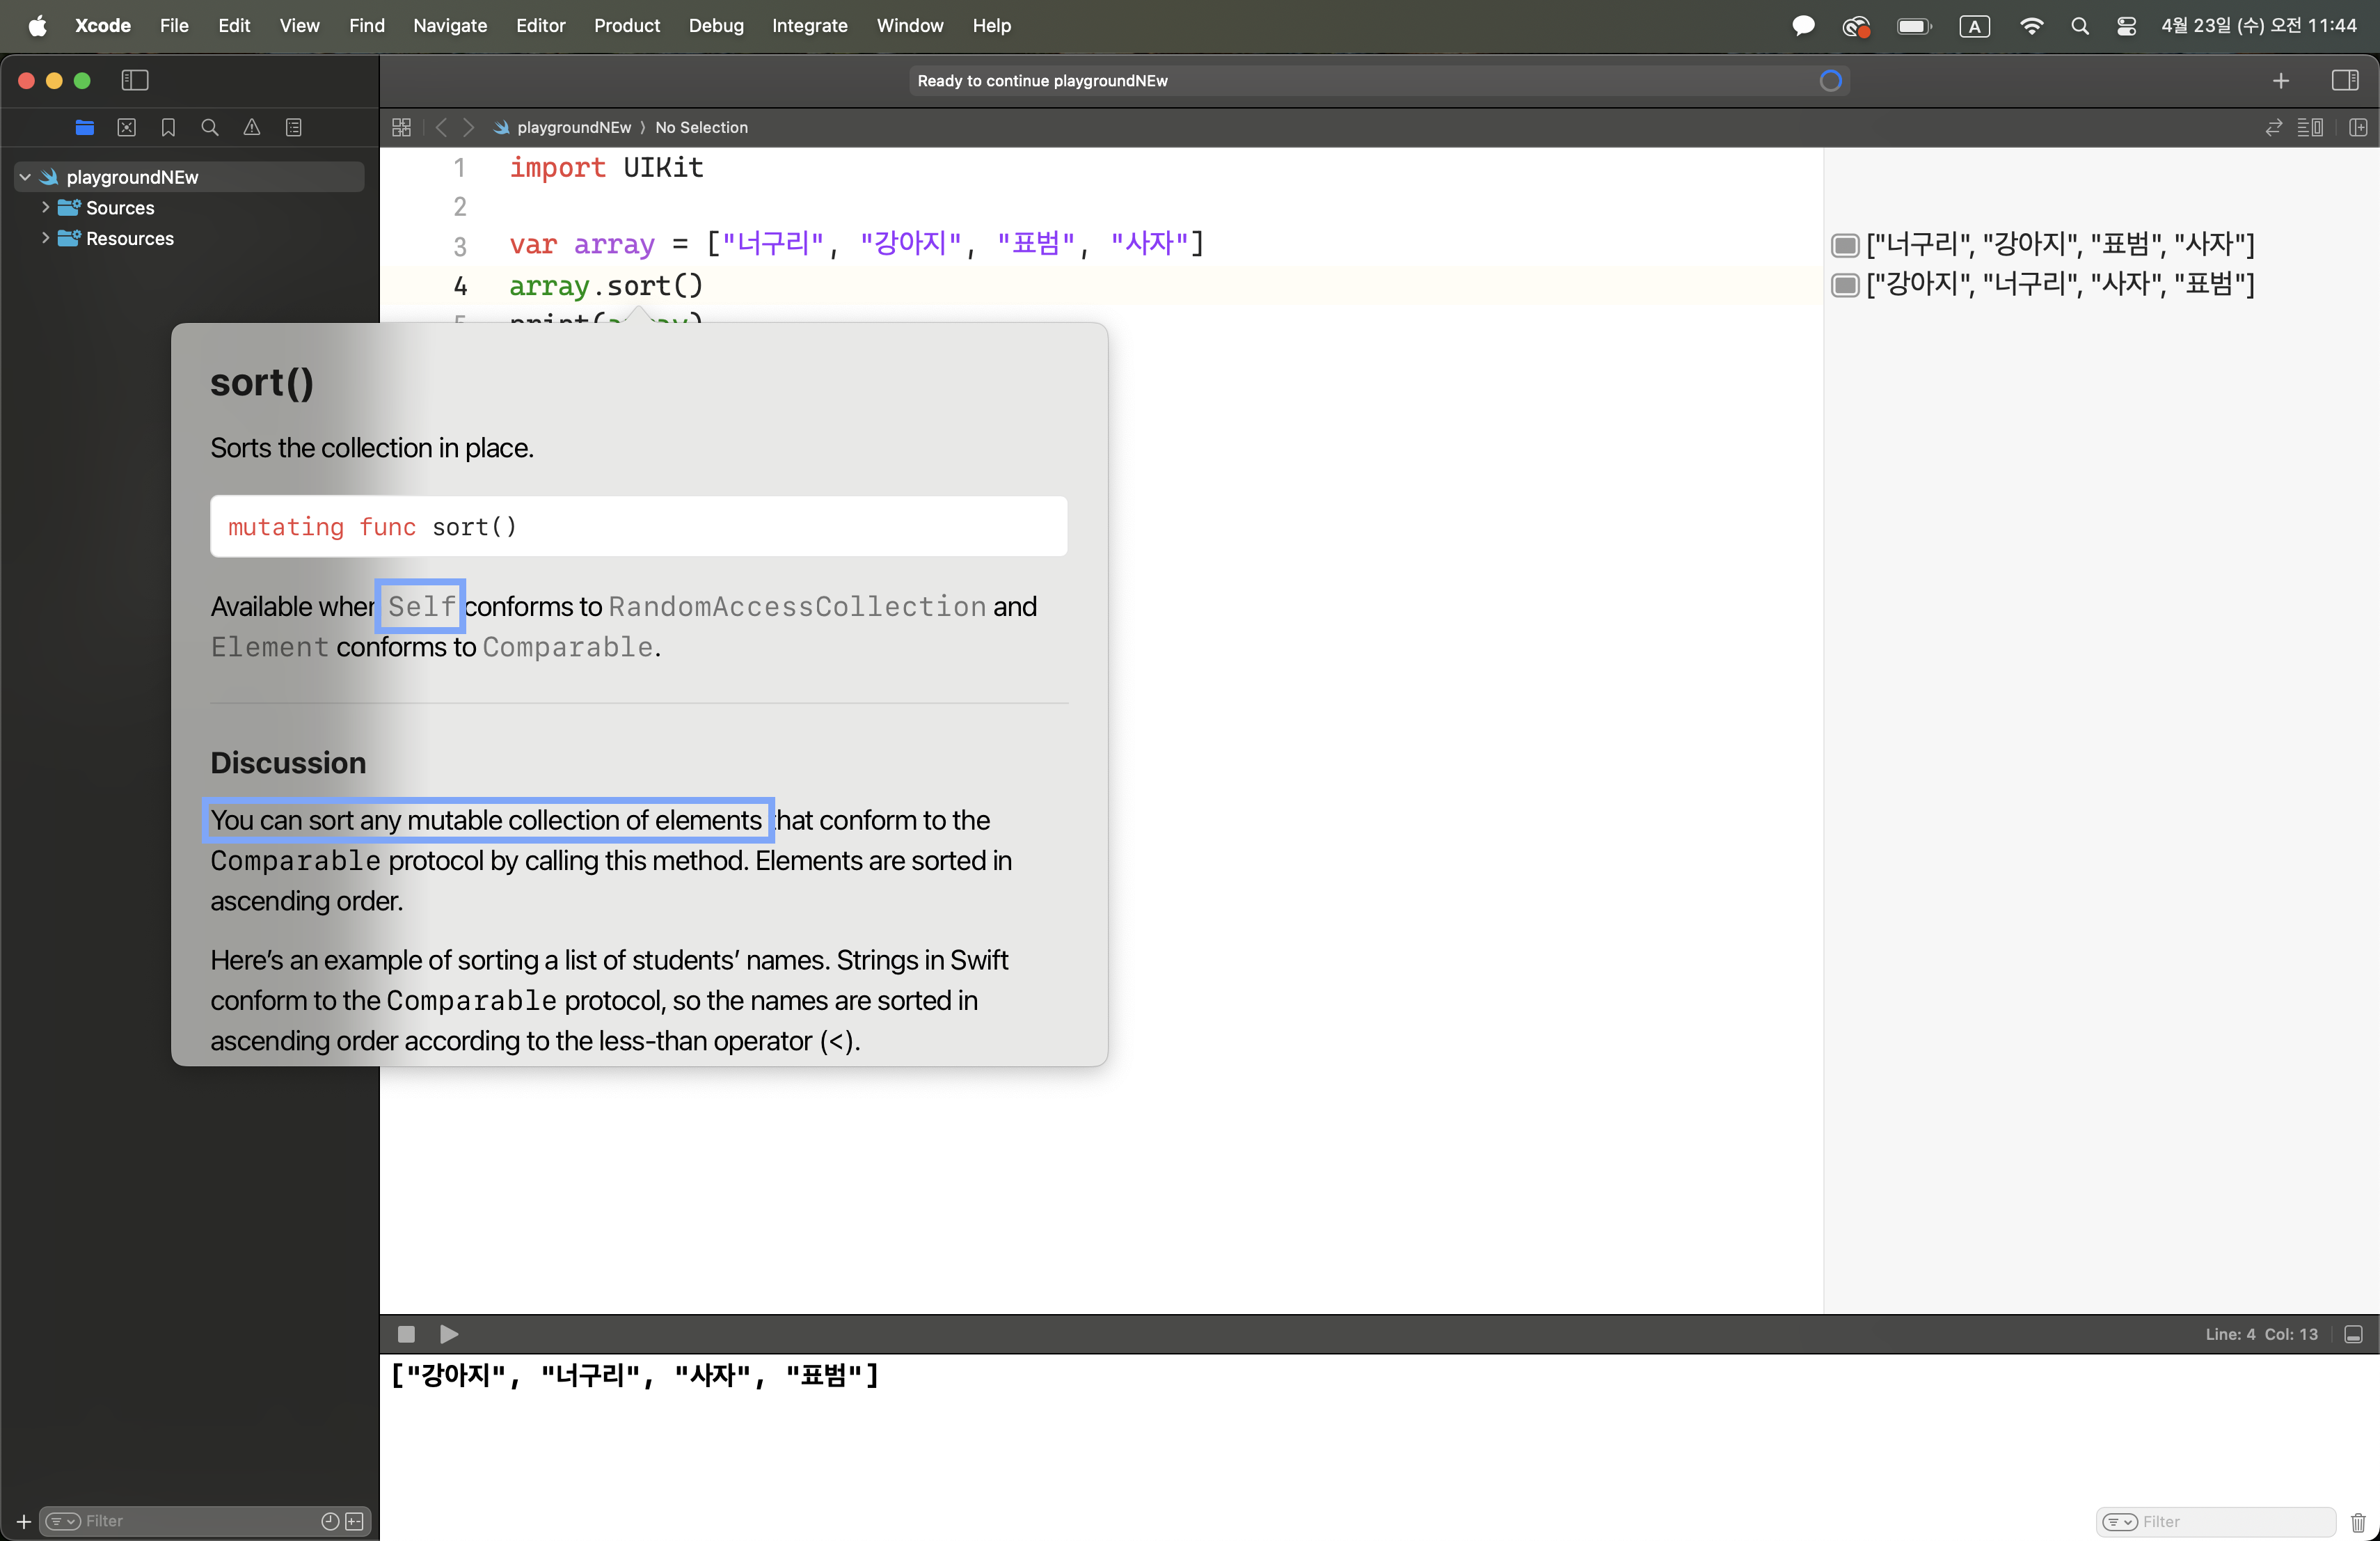Expand the Sources folder
Viewport: 2380px width, 1541px height.
pyautogui.click(x=46, y=207)
